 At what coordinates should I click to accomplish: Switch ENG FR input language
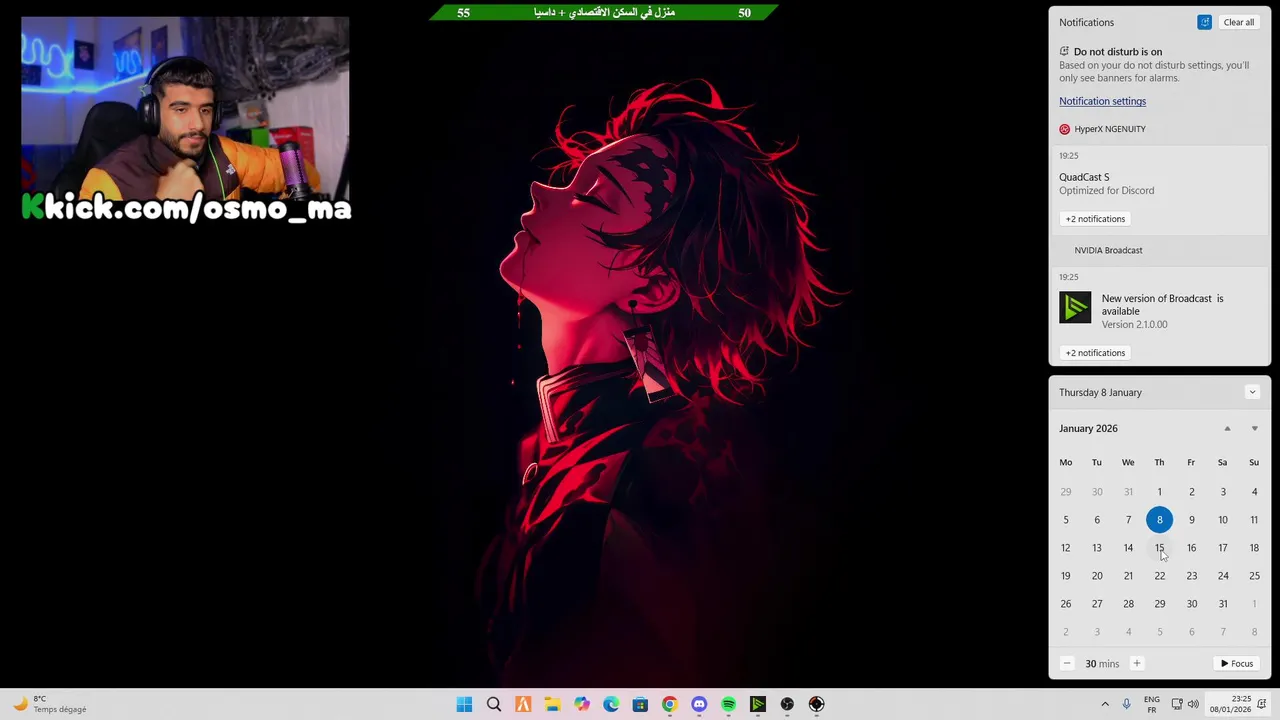pos(1152,704)
